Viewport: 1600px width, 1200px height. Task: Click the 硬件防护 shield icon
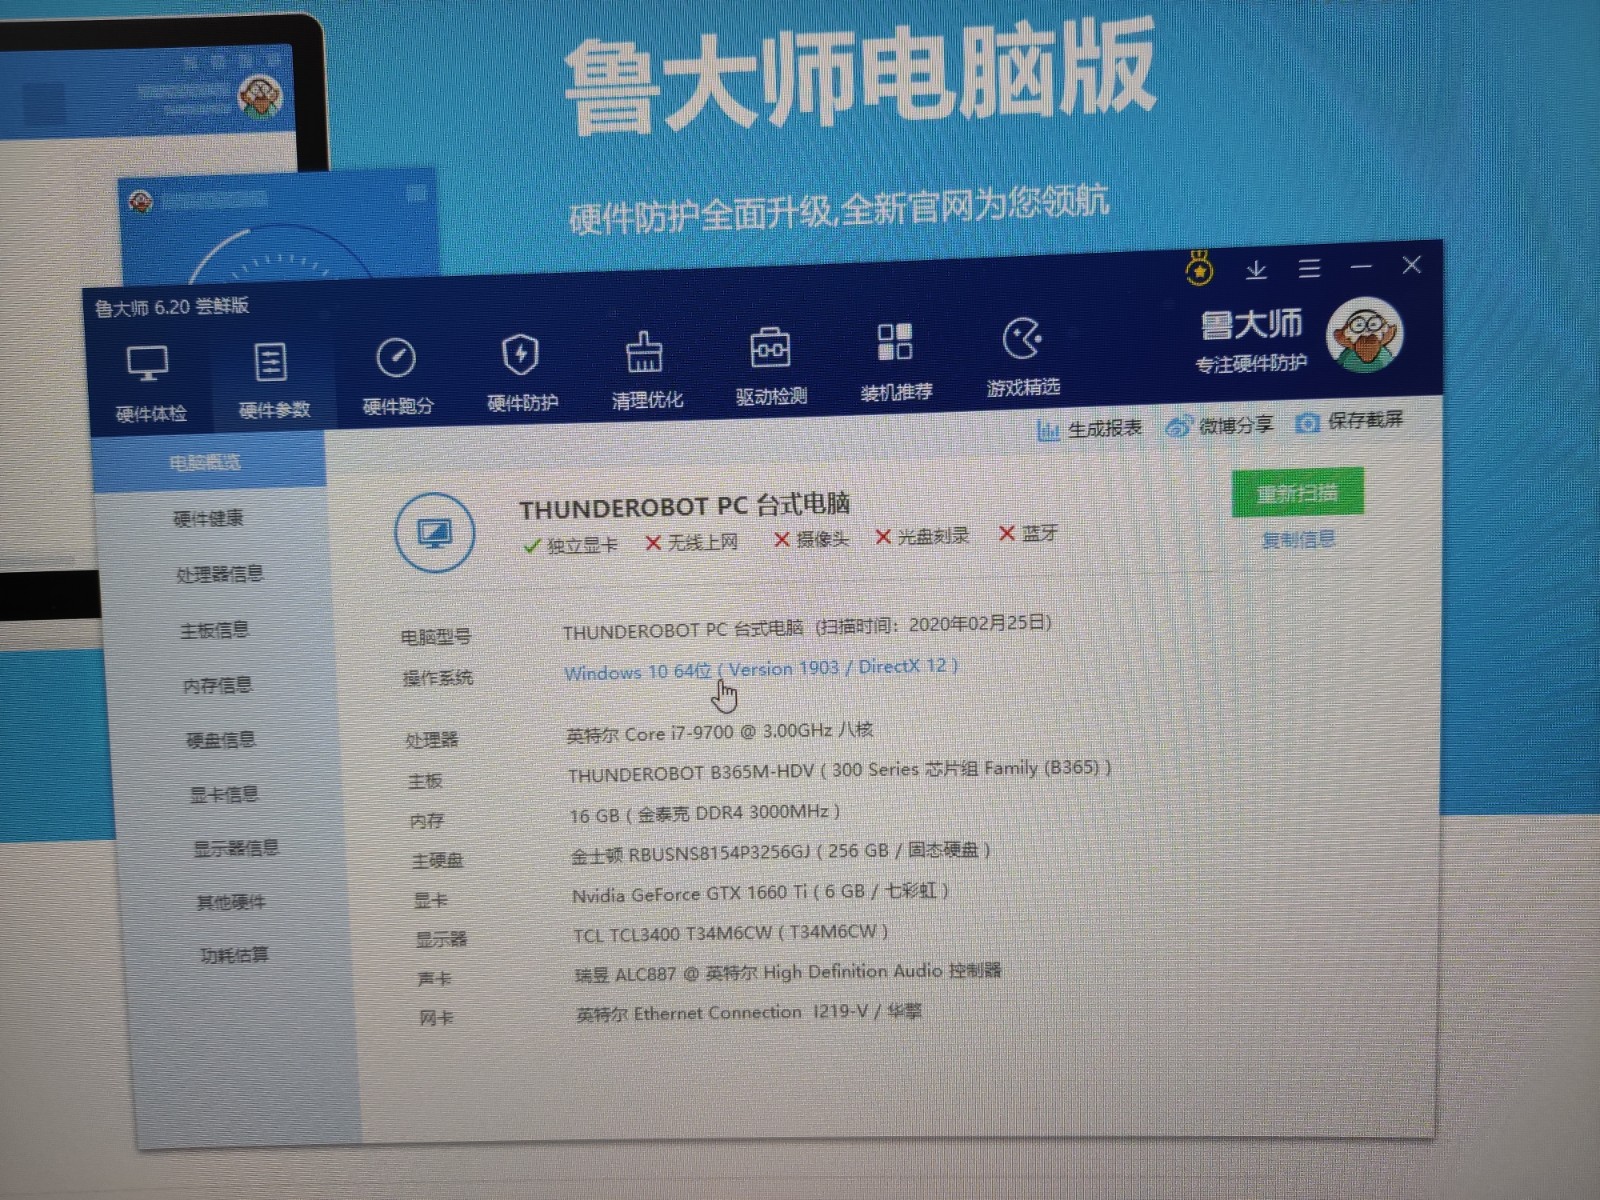[x=520, y=355]
